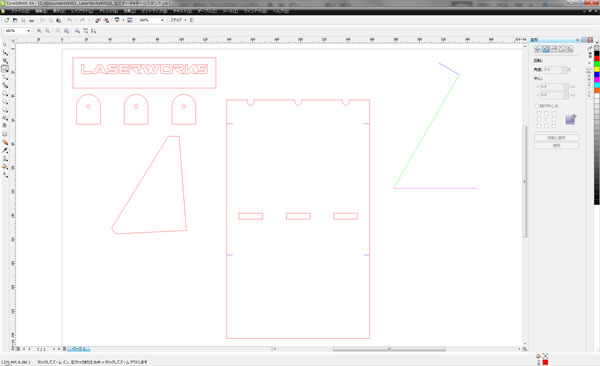
Task: Click the Save icon in toolbar
Action: (23, 20)
